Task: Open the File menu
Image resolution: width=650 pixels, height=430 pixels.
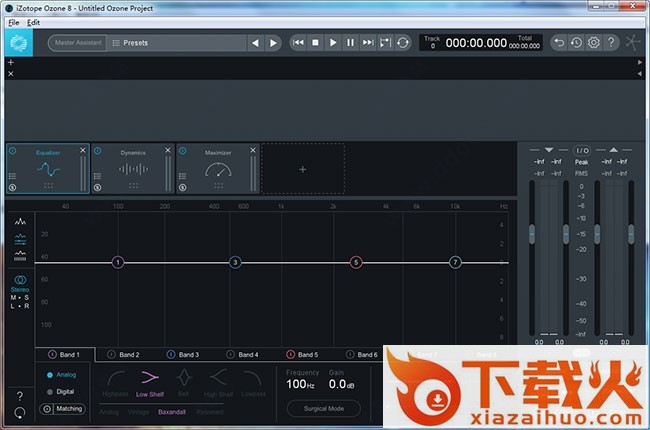Action: click(14, 22)
